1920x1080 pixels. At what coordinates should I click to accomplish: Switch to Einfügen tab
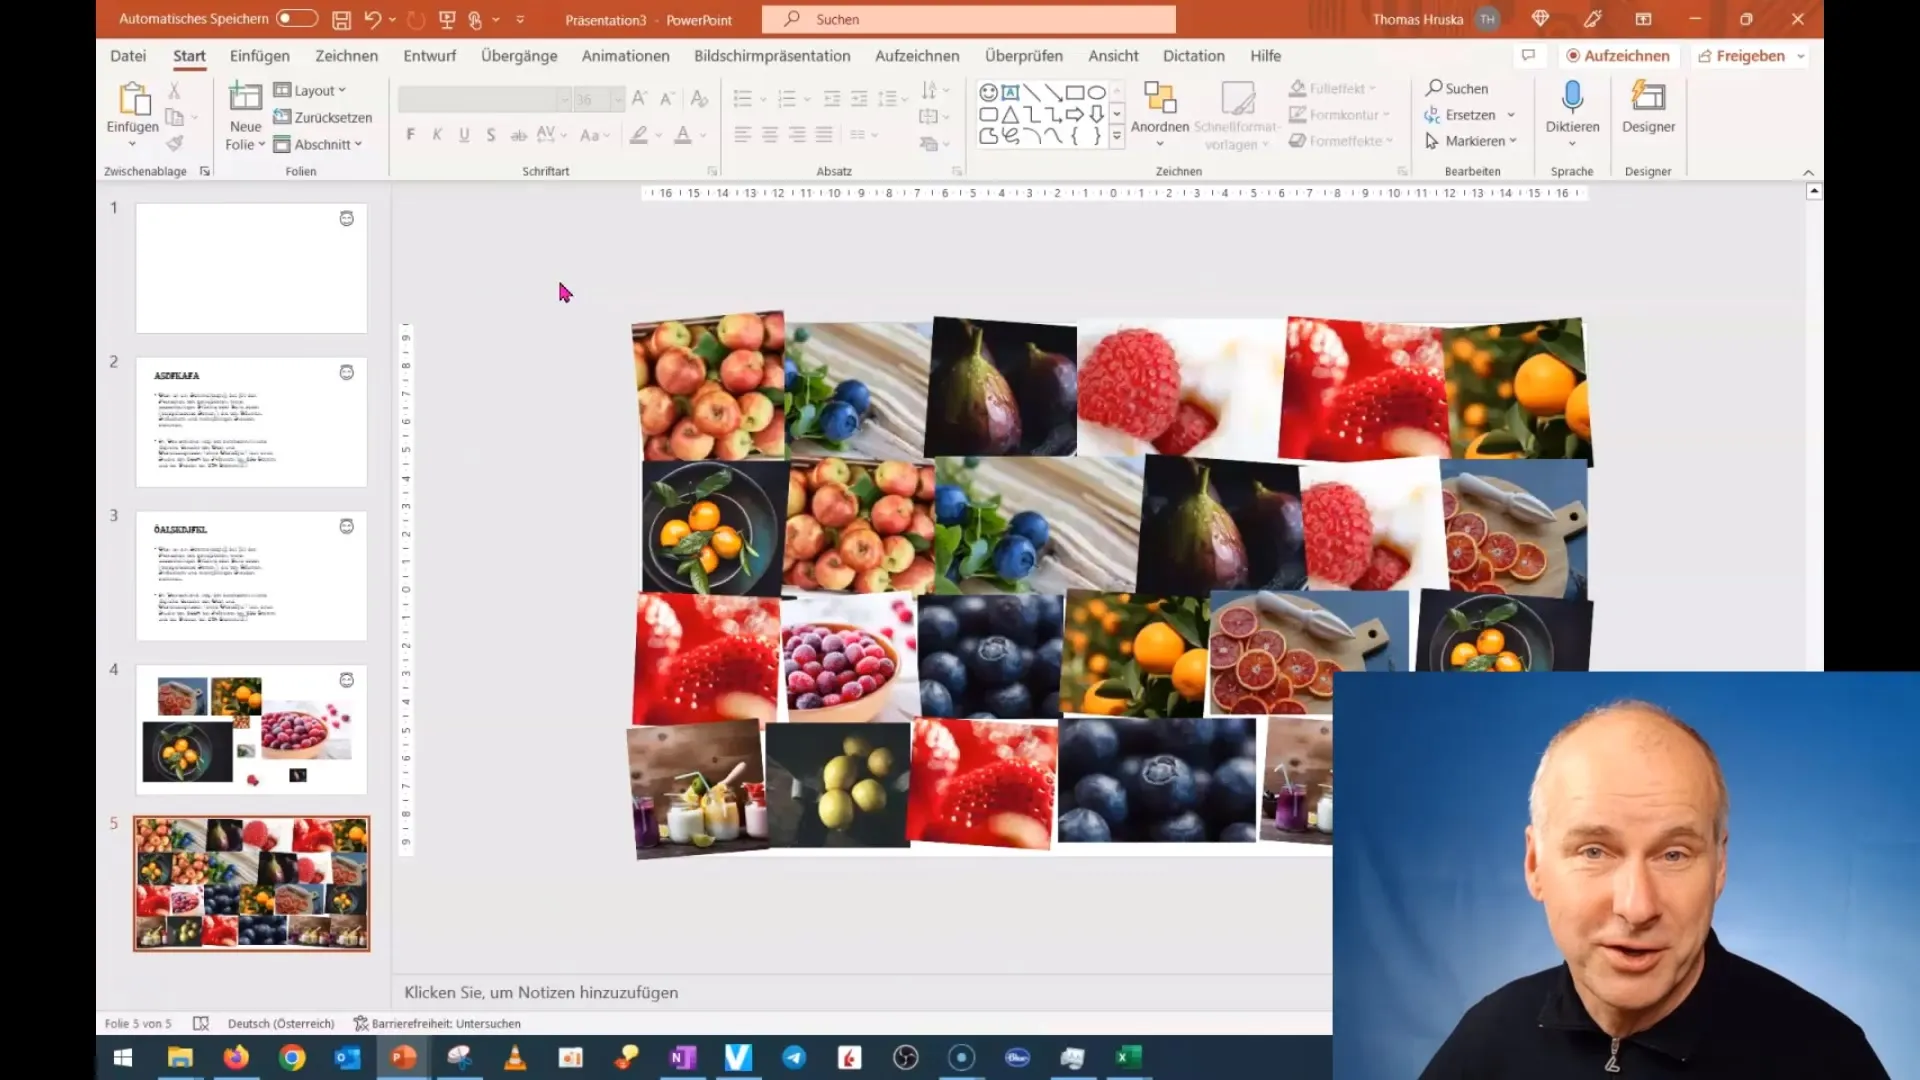pyautogui.click(x=259, y=56)
